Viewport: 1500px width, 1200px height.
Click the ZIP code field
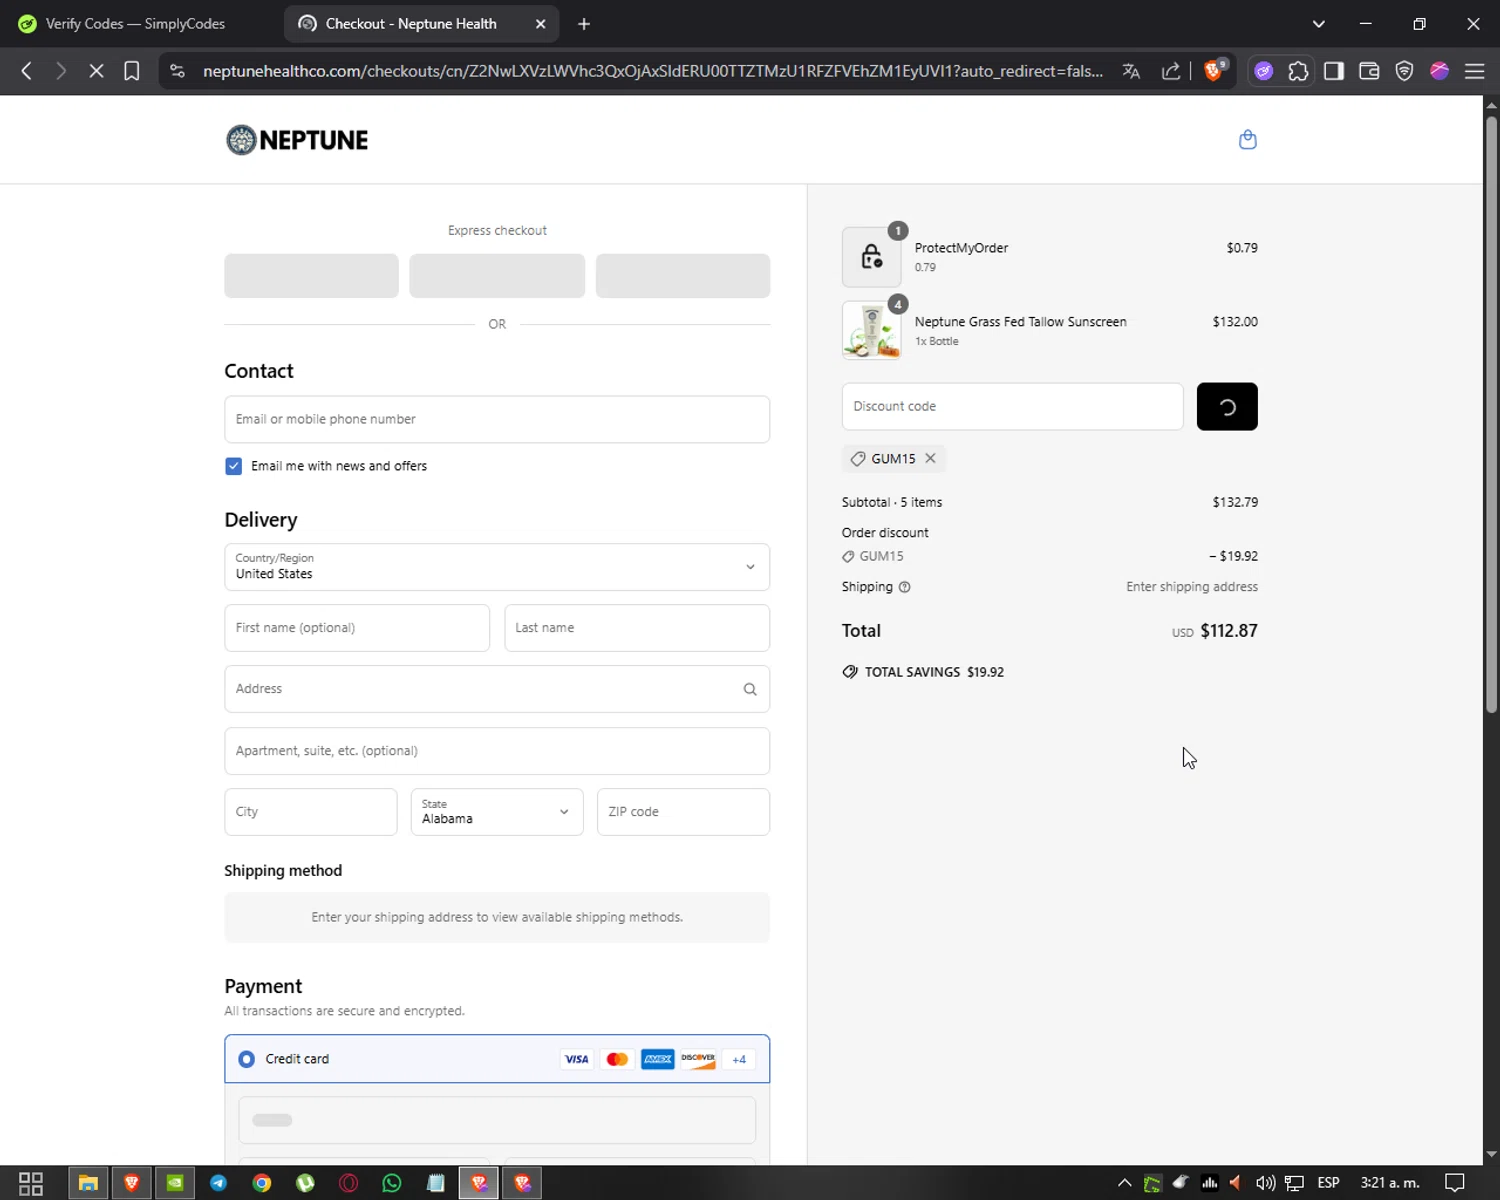click(683, 812)
